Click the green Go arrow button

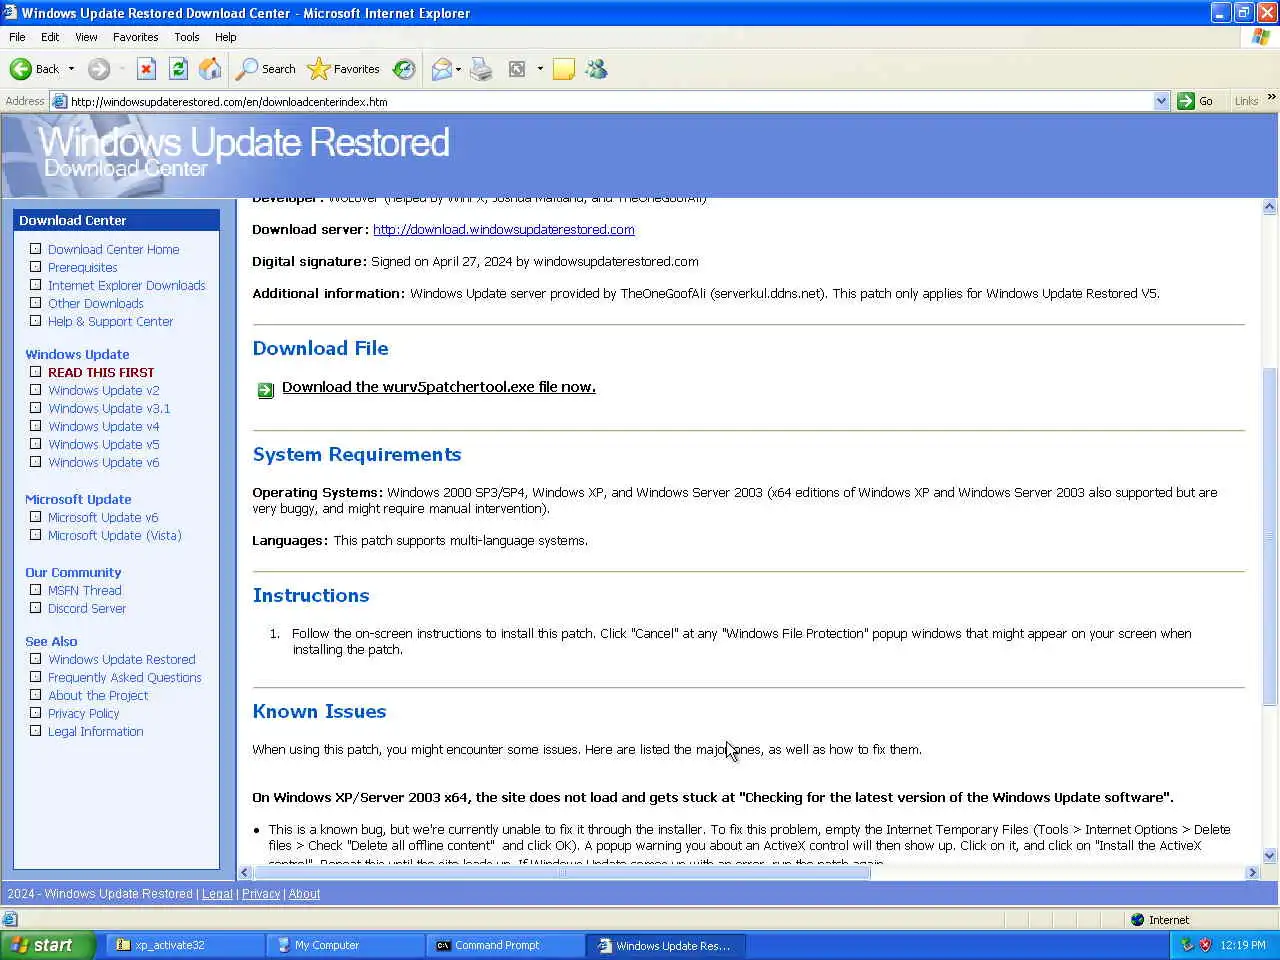coord(1196,101)
